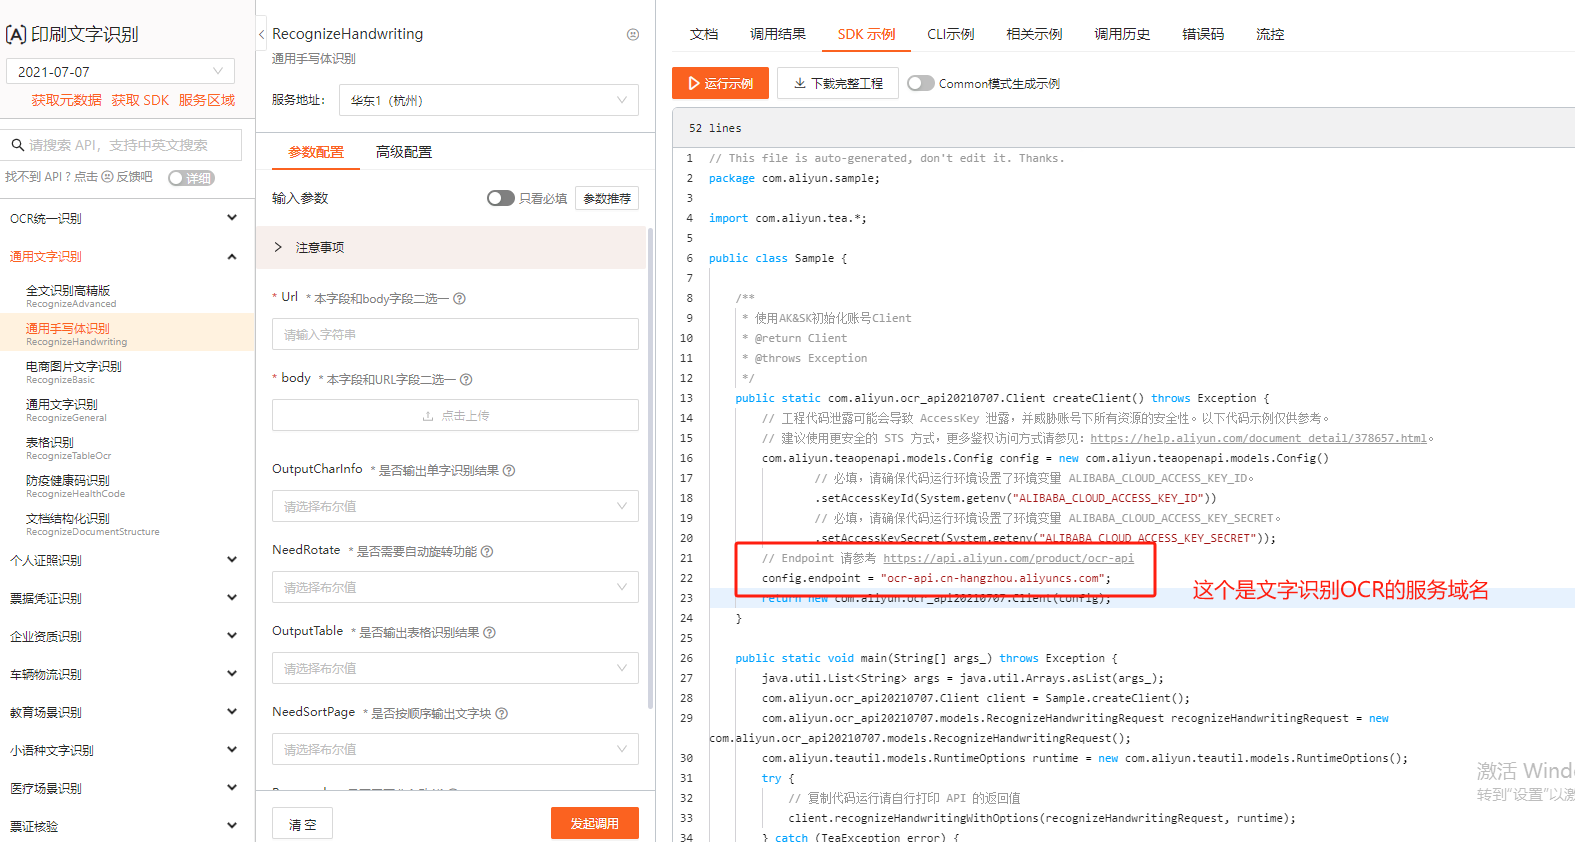Expand 个人证照识别 category
The width and height of the screenshot is (1575, 842).
click(127, 560)
